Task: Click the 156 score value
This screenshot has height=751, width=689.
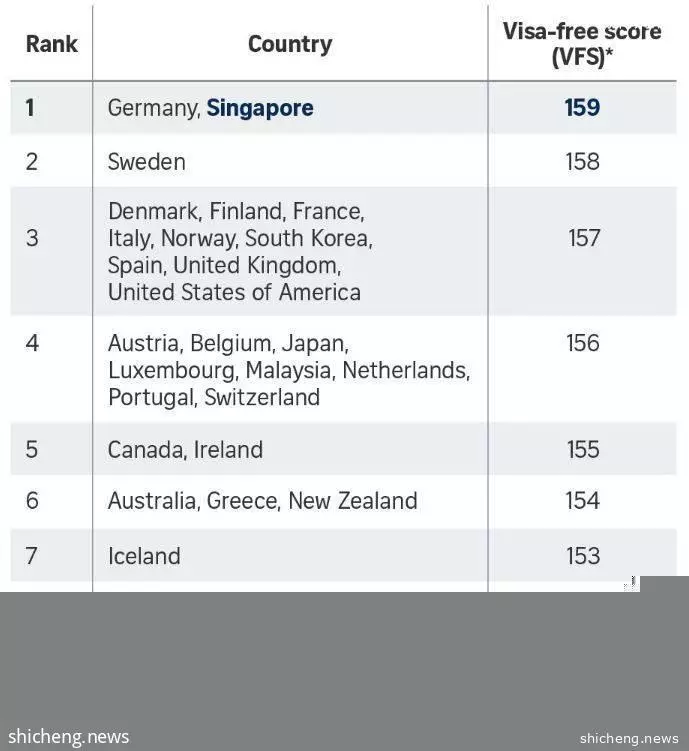Action: coord(582,343)
